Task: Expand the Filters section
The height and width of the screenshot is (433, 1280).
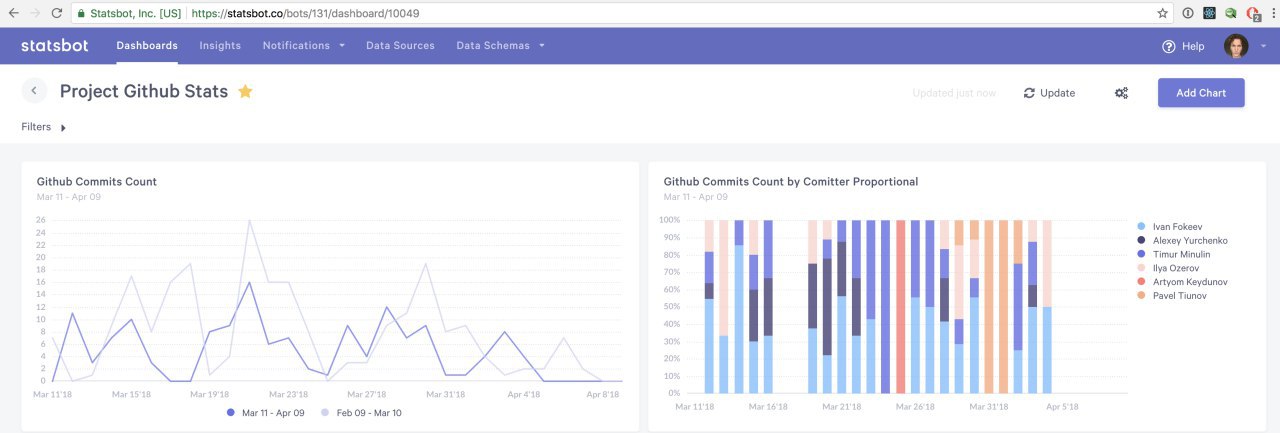Action: pyautogui.click(x=44, y=127)
